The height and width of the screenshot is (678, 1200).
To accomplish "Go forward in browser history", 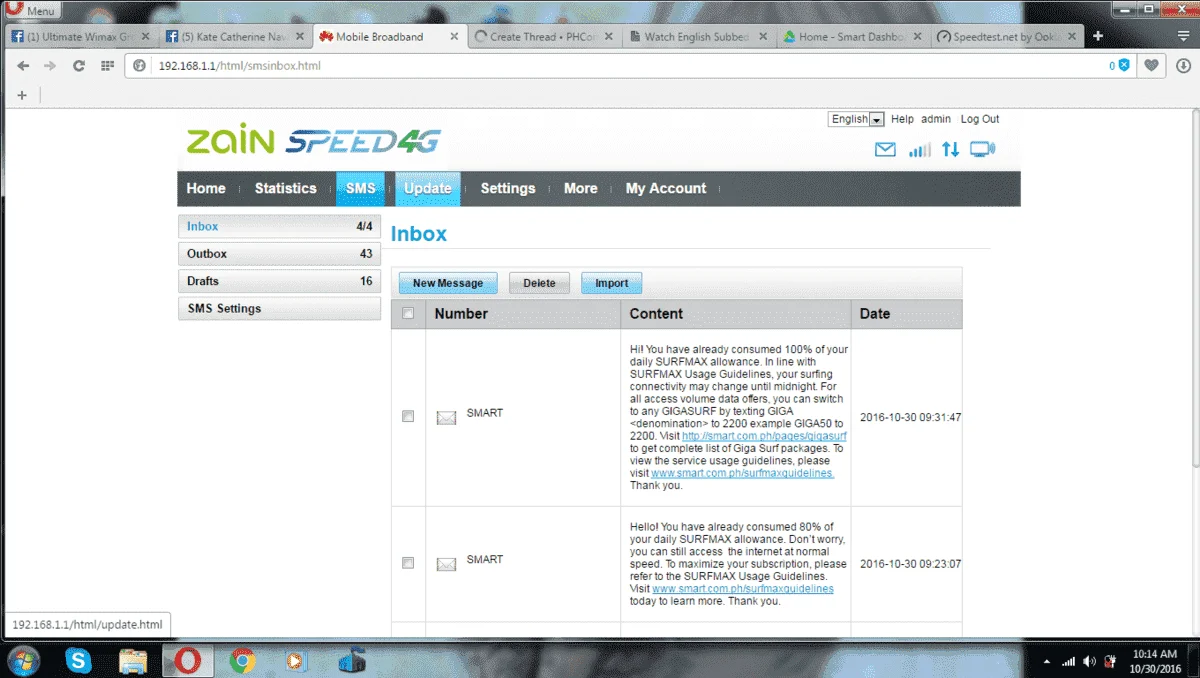I will 50,66.
